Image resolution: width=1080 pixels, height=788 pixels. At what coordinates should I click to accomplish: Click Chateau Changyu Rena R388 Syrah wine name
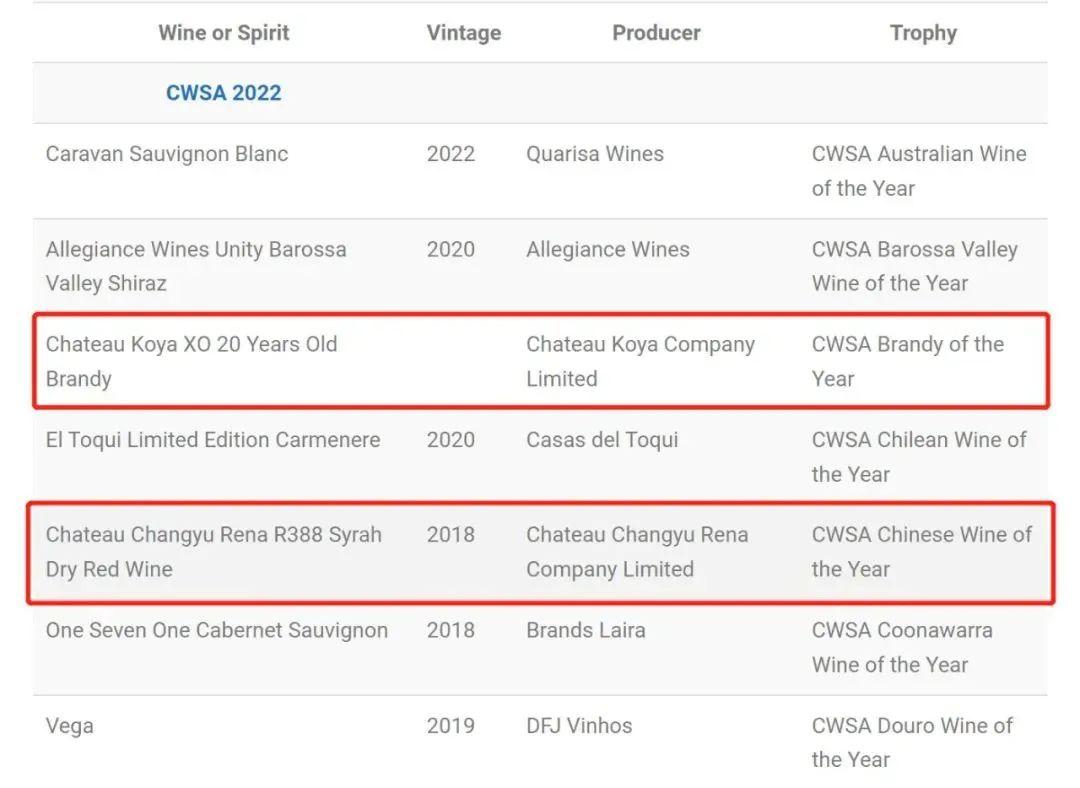213,551
